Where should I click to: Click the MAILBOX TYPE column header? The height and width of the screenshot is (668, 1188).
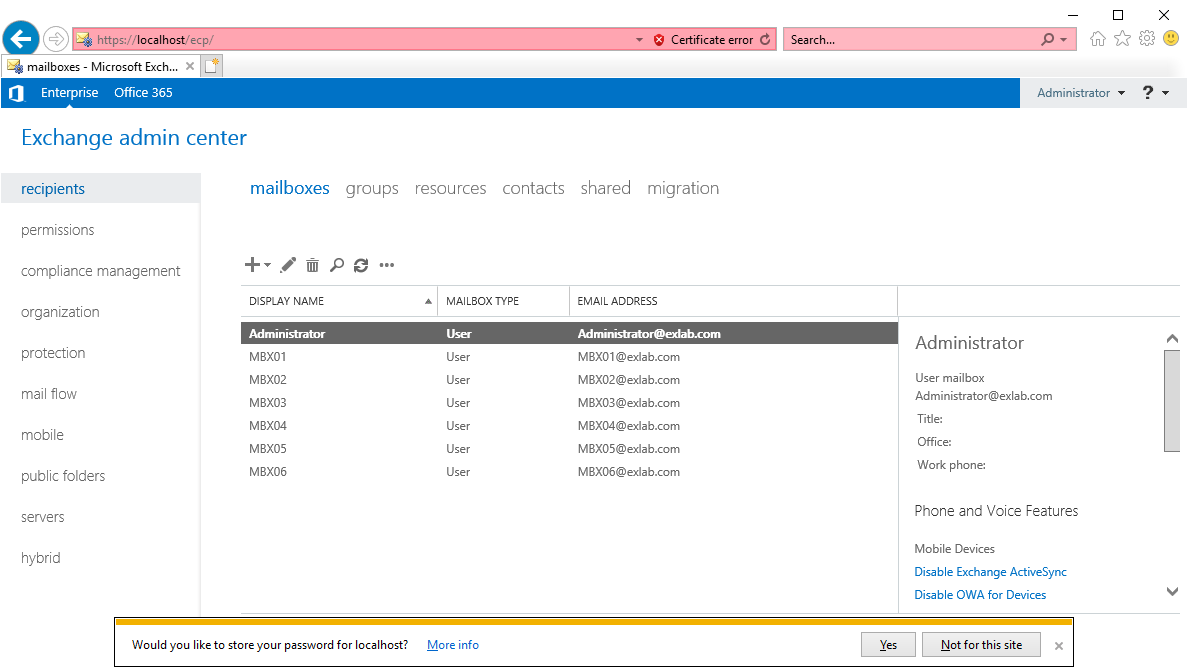[503, 301]
